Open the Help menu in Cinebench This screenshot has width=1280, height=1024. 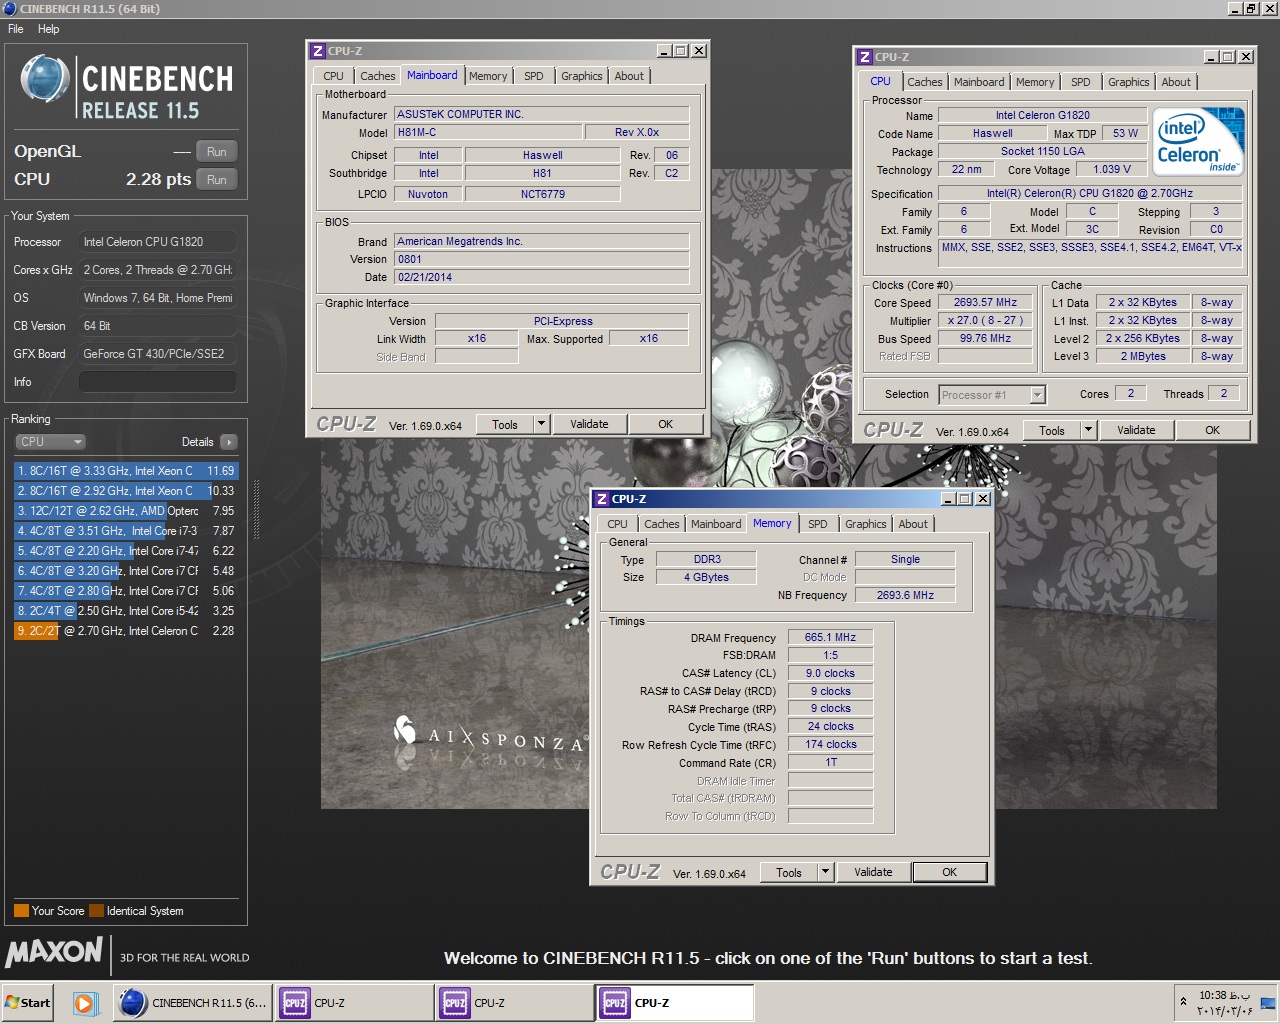click(49, 29)
